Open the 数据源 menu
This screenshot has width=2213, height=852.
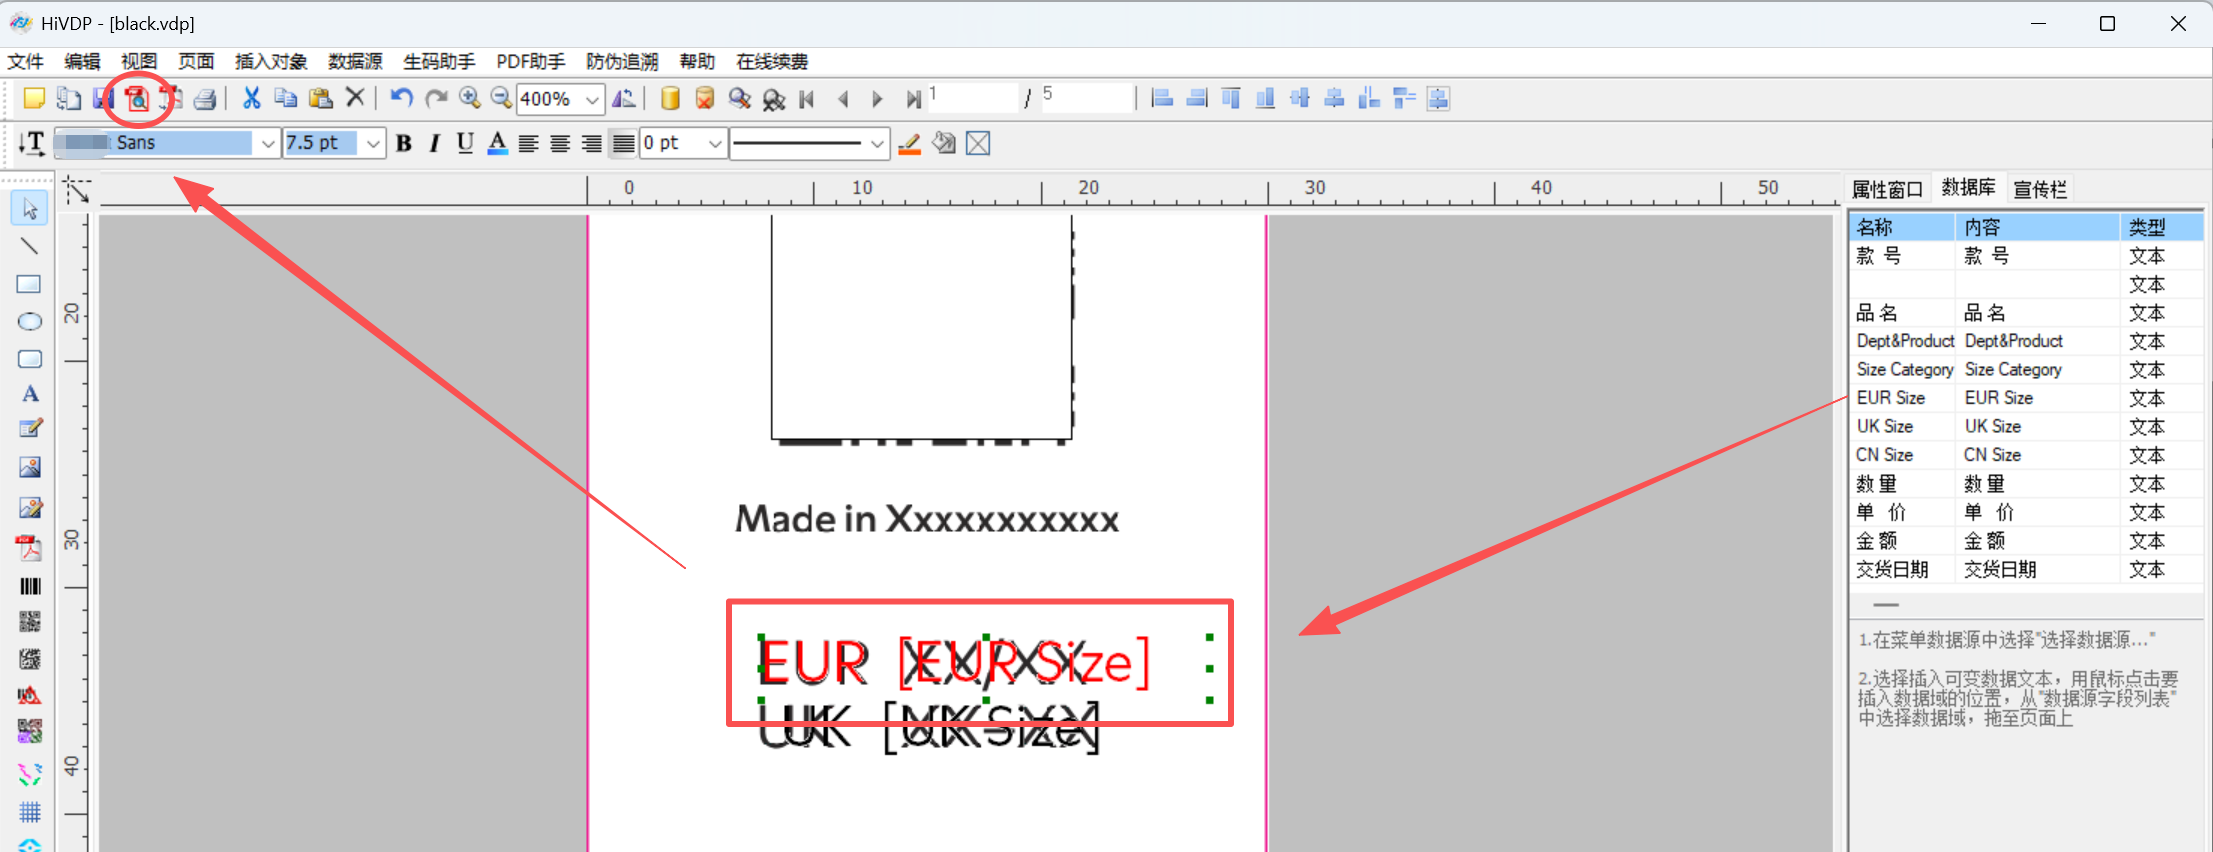pos(355,62)
